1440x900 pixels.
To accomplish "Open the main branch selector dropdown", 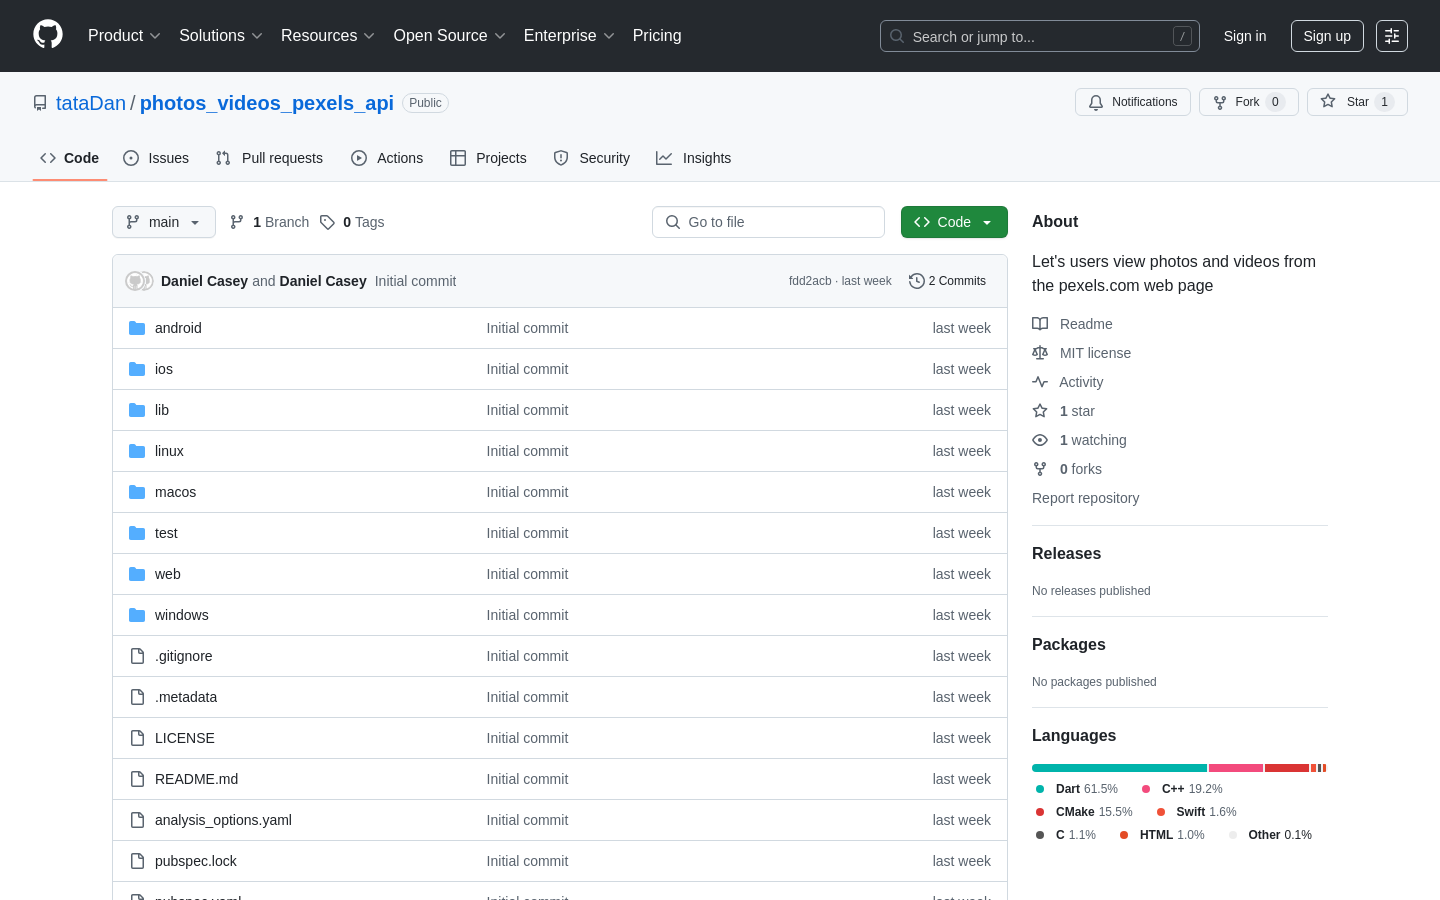I will click(x=164, y=222).
